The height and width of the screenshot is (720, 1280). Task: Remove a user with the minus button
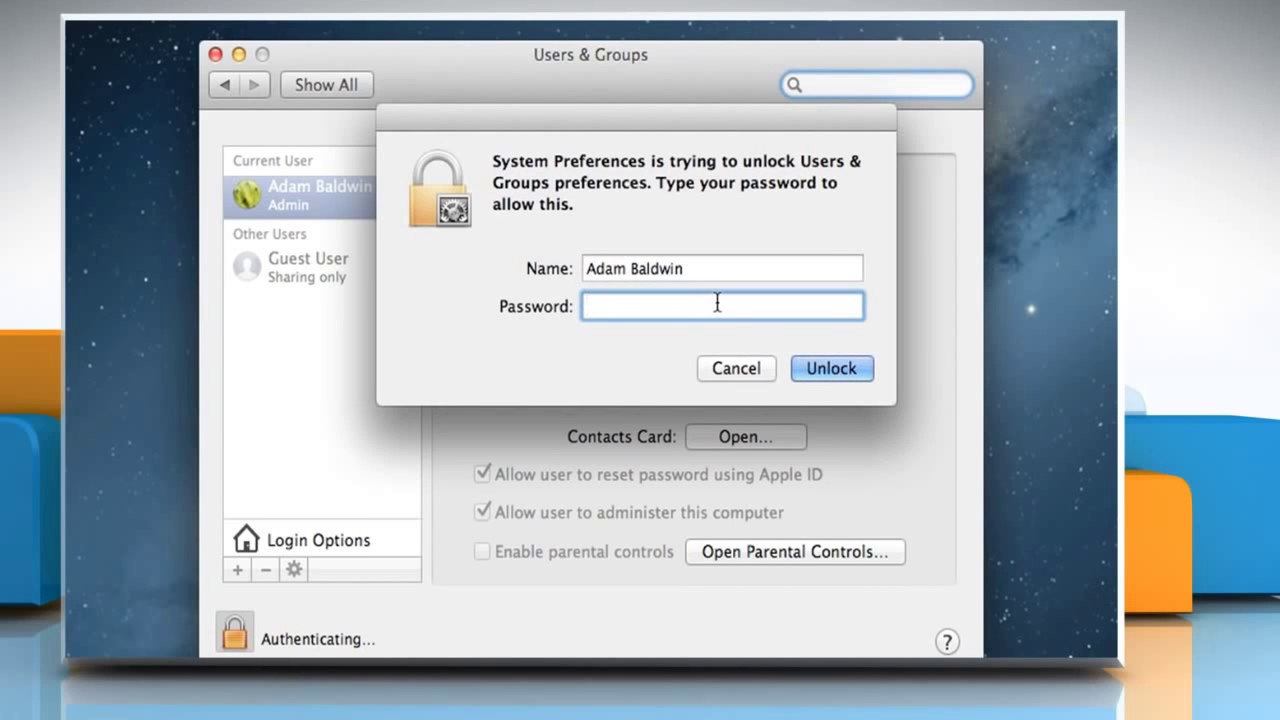click(265, 570)
